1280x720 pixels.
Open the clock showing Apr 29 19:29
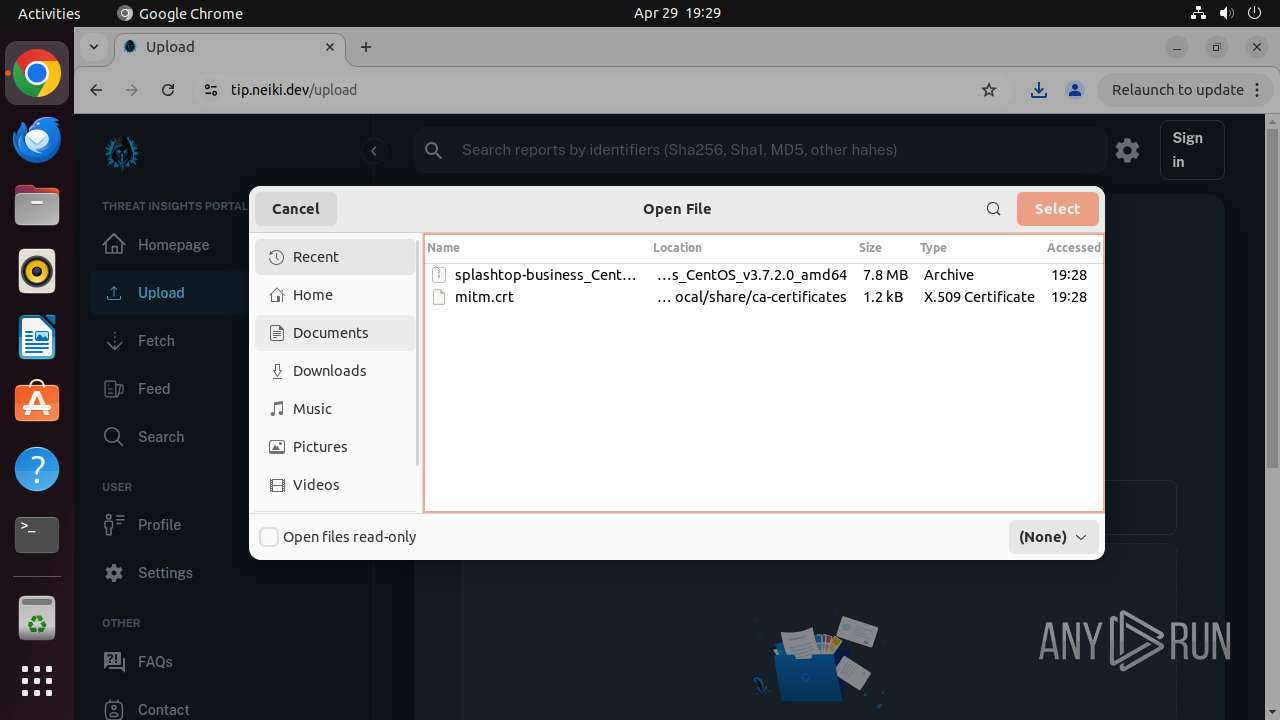pos(677,13)
